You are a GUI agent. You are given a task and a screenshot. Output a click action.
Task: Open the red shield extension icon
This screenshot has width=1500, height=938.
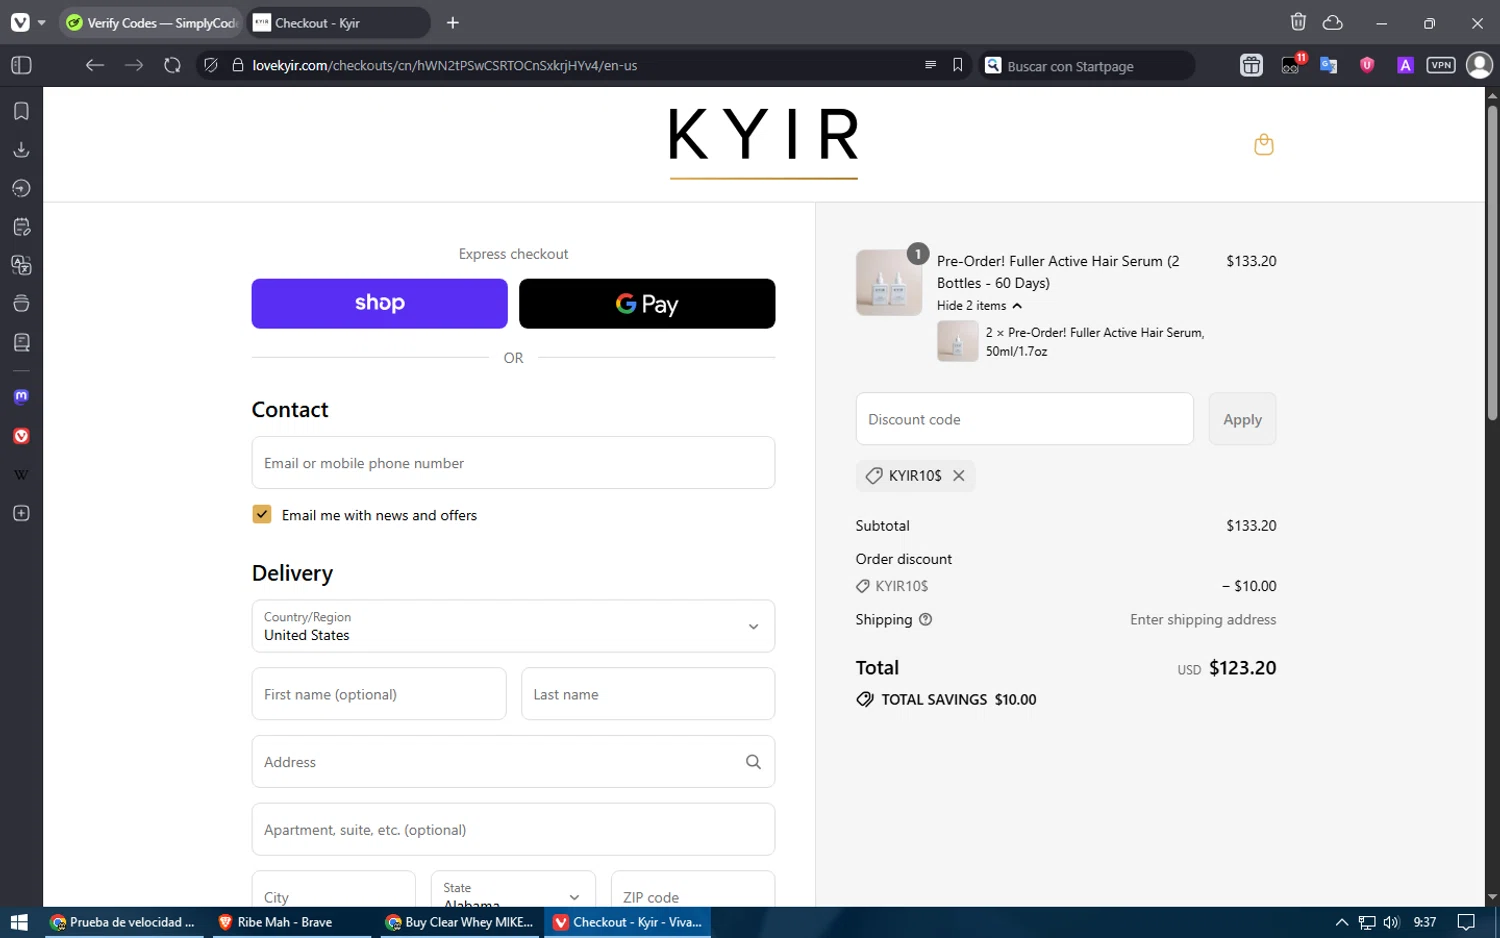1367,65
